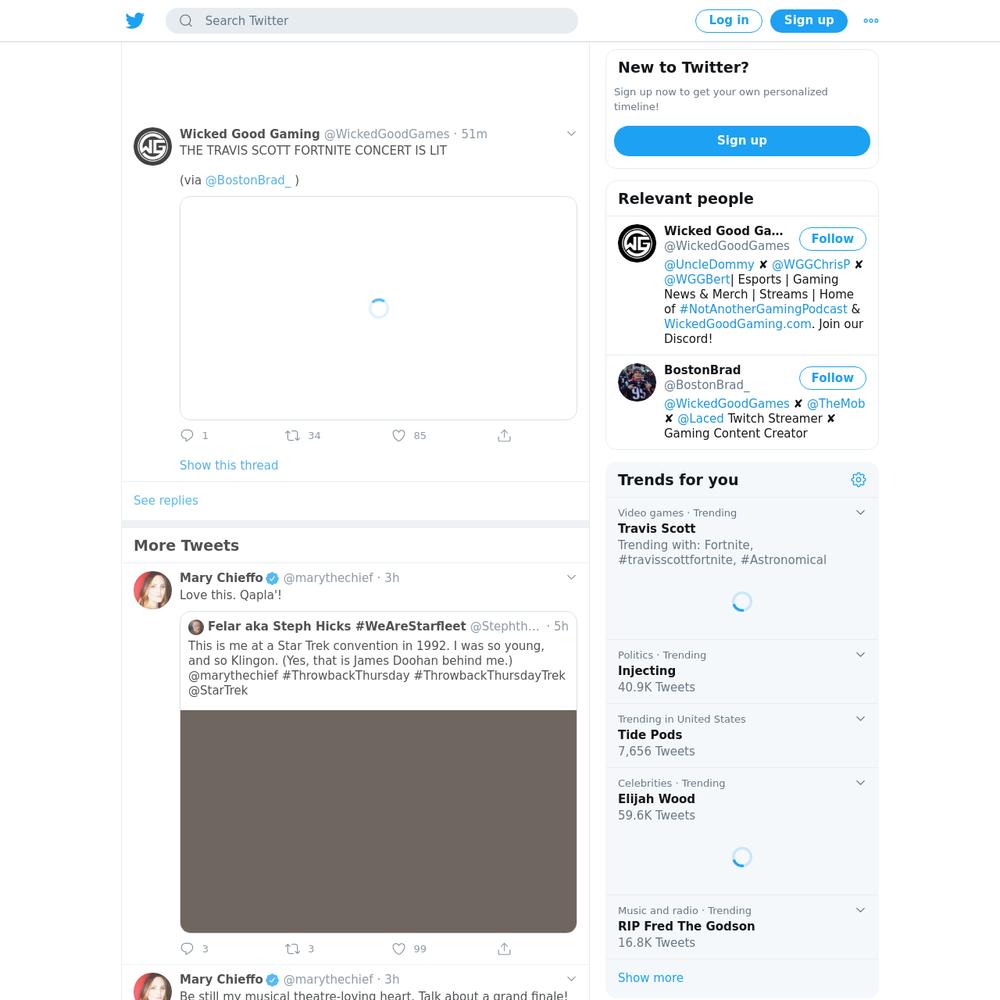Like Mary Chieffo's Qapla' tweet

point(399,948)
